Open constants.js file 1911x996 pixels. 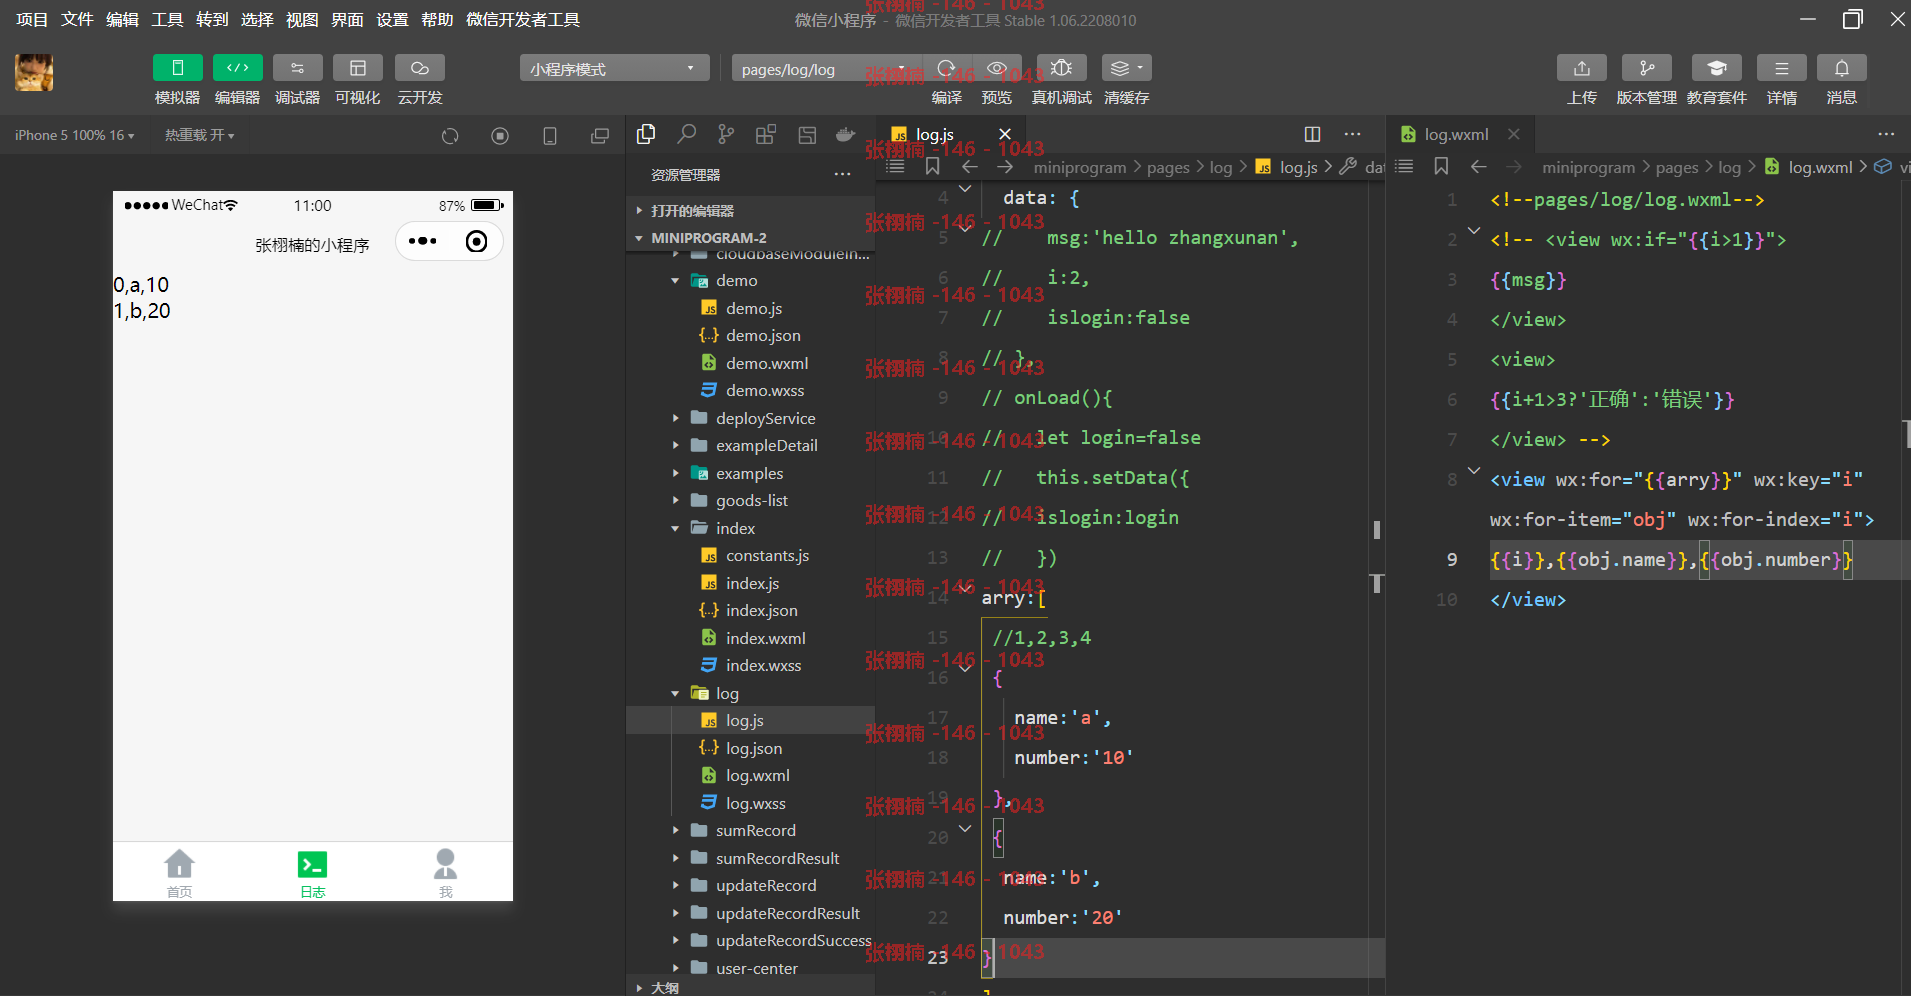(x=767, y=555)
